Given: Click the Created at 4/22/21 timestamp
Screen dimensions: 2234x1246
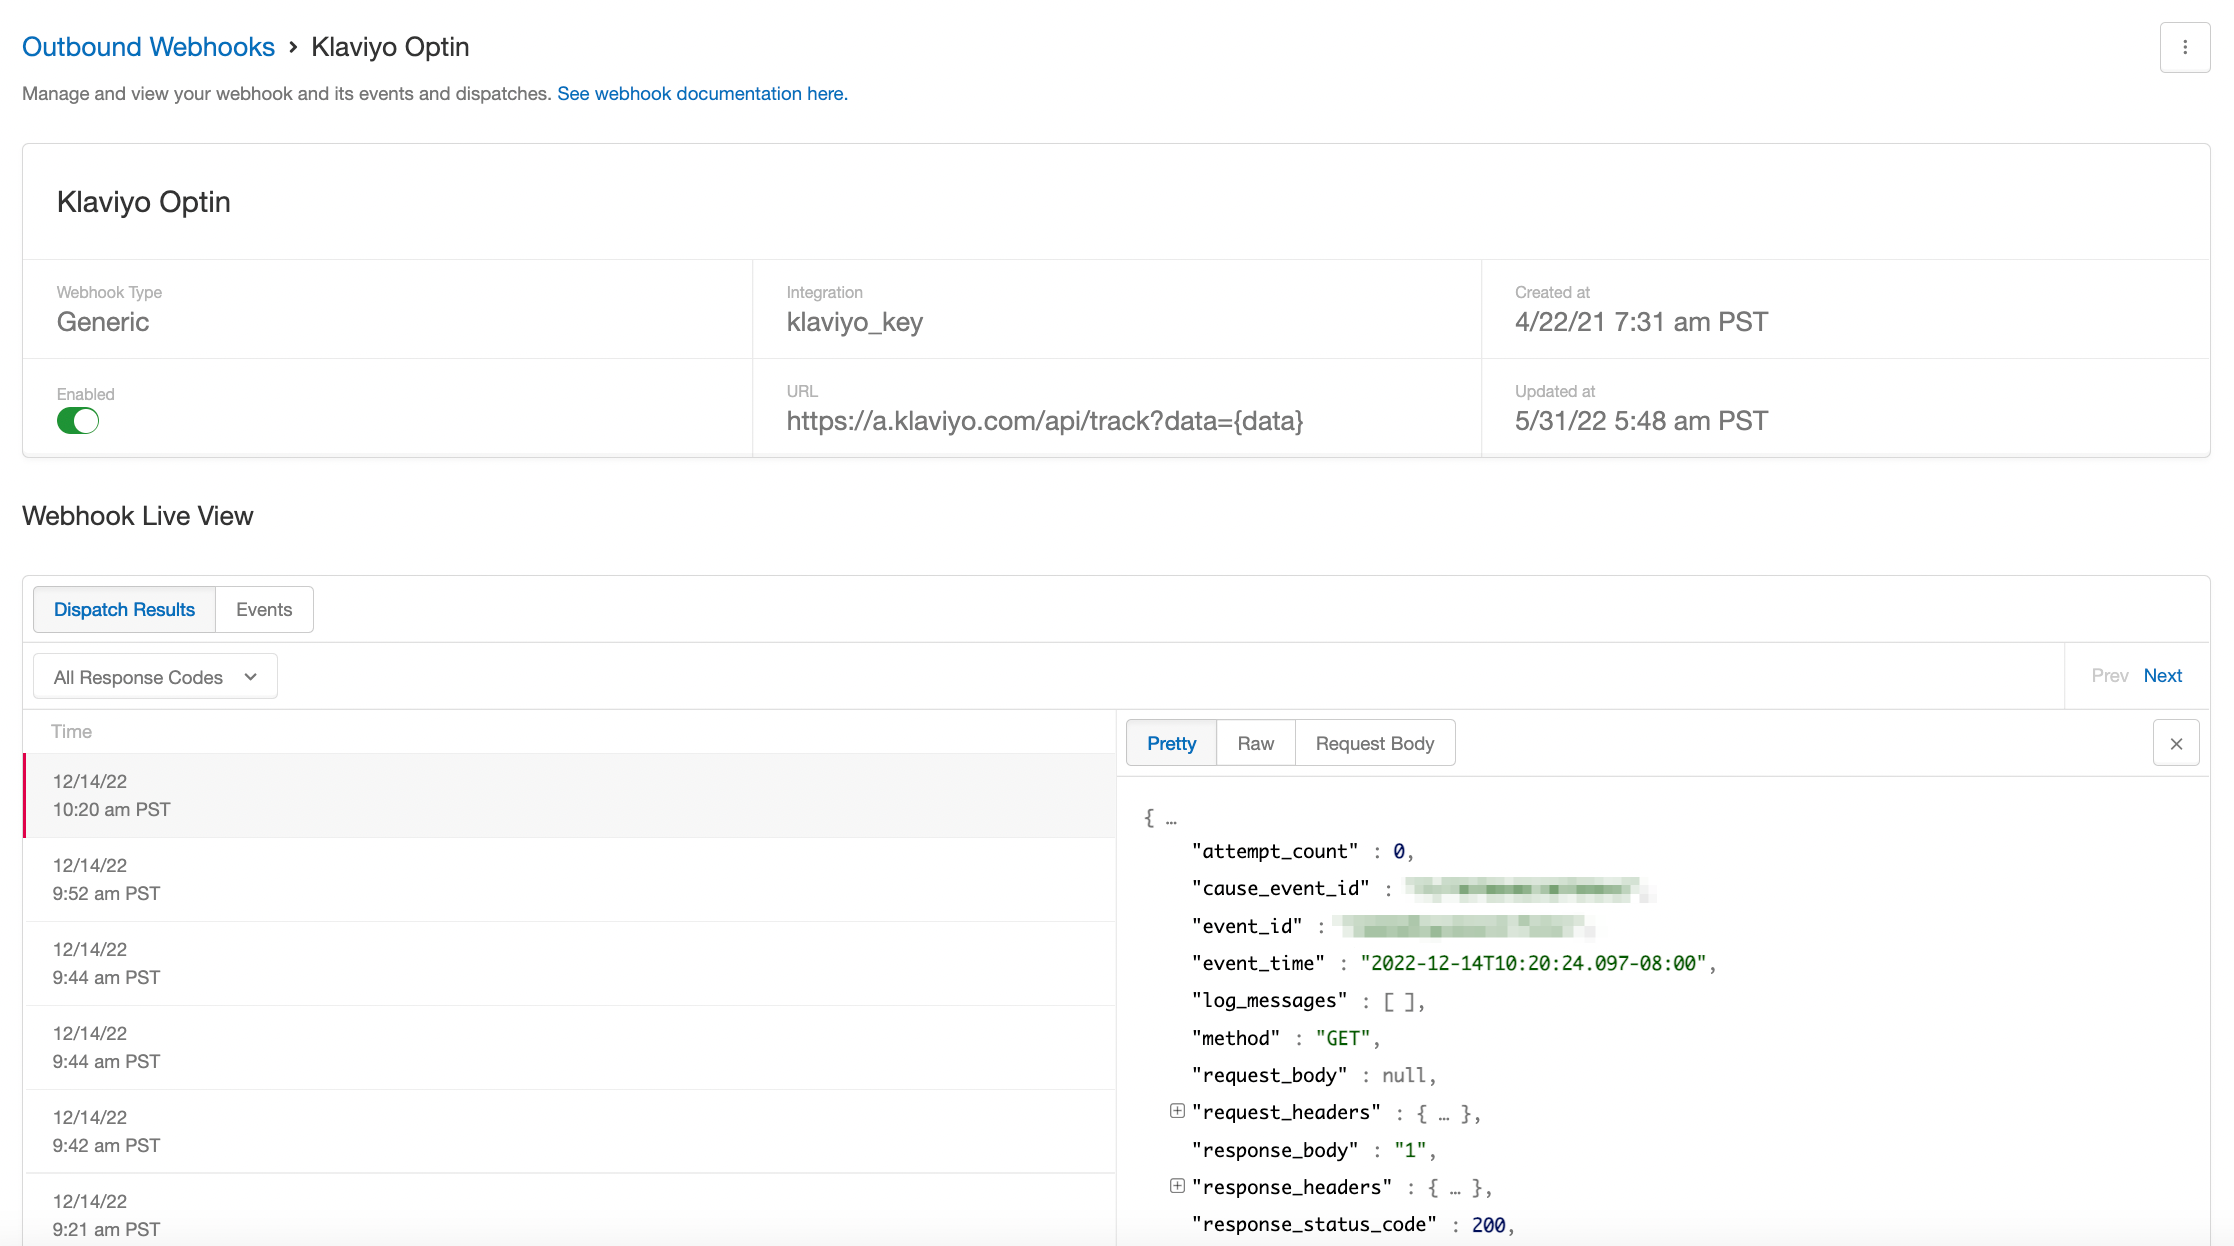Looking at the screenshot, I should pyautogui.click(x=1641, y=322).
